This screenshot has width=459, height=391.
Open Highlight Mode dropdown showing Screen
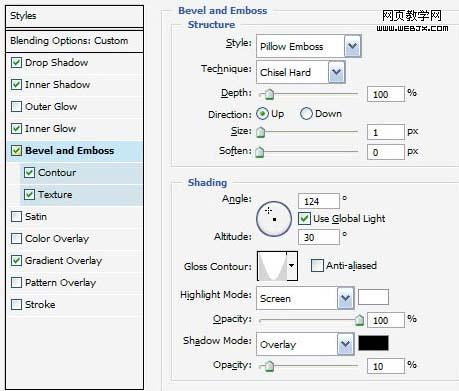click(305, 298)
